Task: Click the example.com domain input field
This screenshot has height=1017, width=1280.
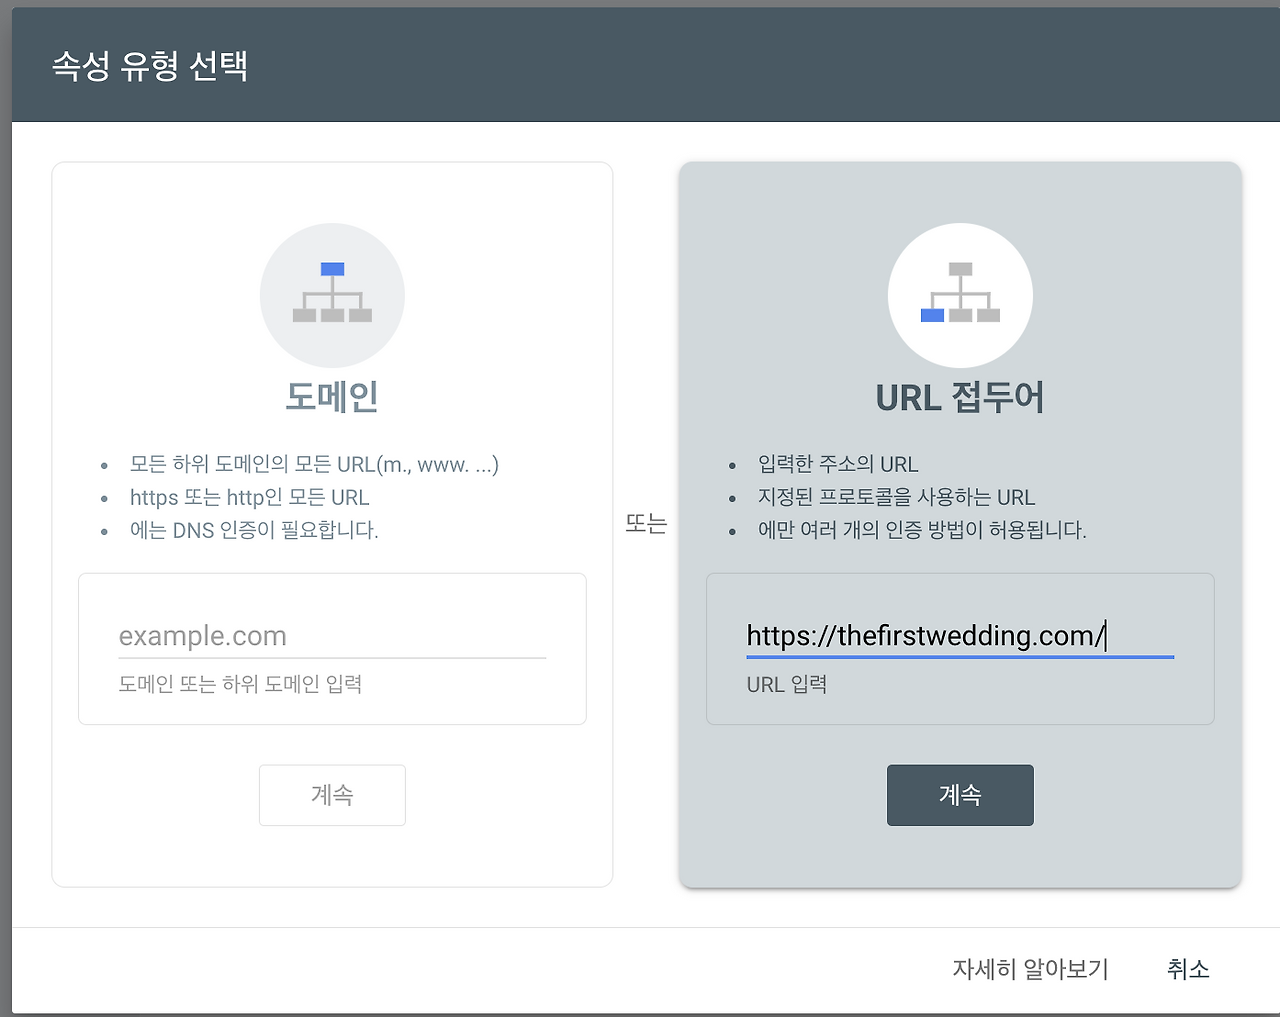Action: point(332,635)
